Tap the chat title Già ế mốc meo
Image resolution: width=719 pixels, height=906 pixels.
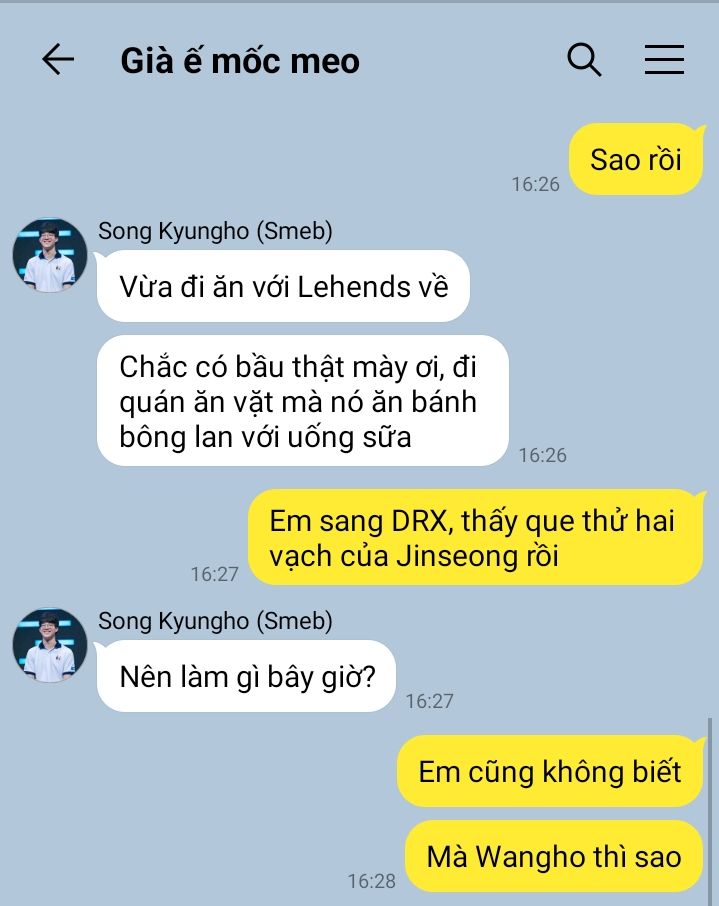tap(240, 61)
